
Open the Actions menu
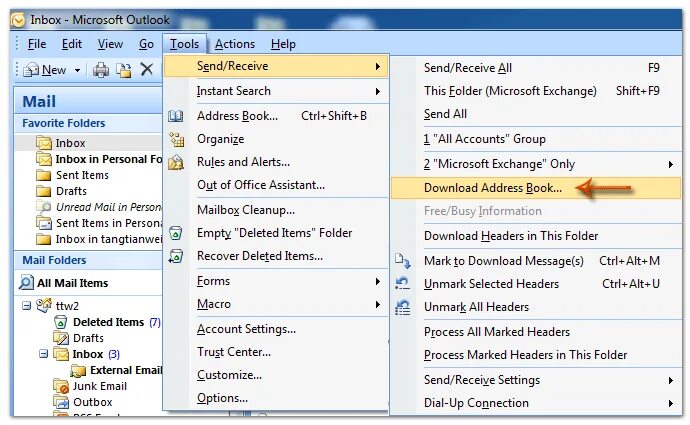tap(235, 44)
